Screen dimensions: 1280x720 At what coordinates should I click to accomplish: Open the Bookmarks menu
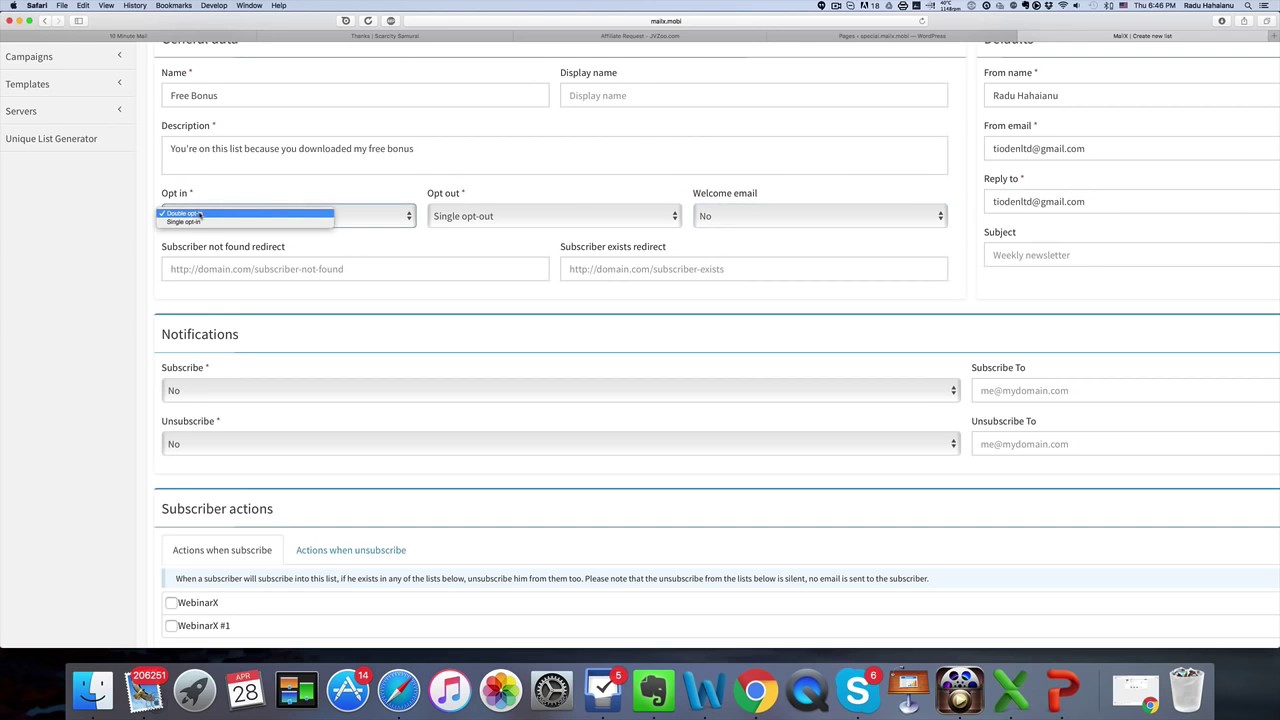tap(173, 6)
